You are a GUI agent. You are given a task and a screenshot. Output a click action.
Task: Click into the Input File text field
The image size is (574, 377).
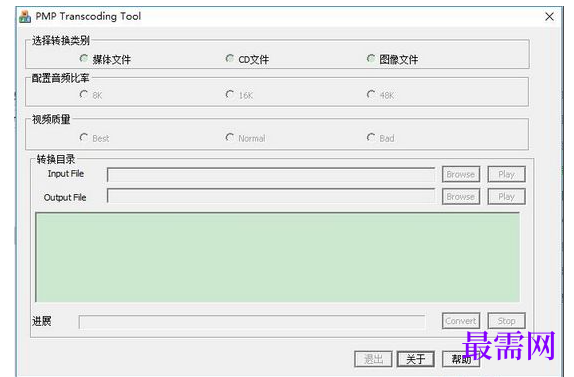click(x=271, y=175)
